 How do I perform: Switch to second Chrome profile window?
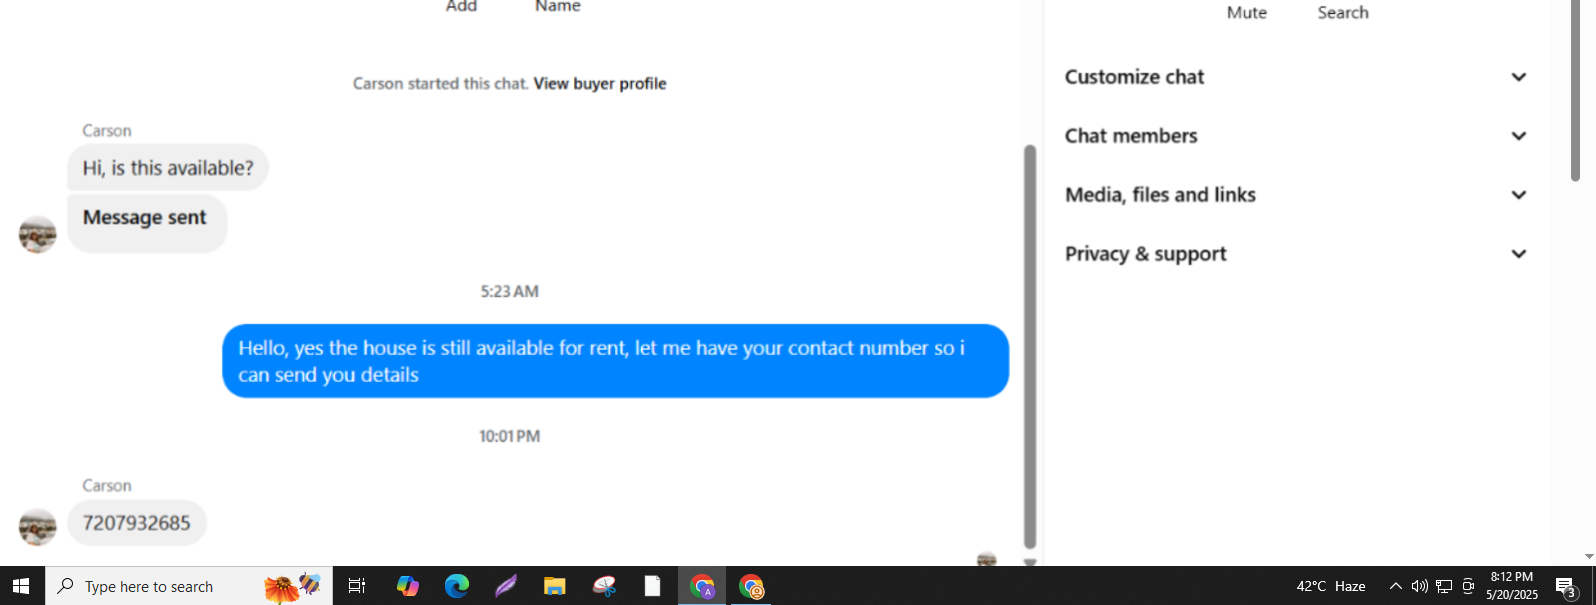tap(751, 586)
